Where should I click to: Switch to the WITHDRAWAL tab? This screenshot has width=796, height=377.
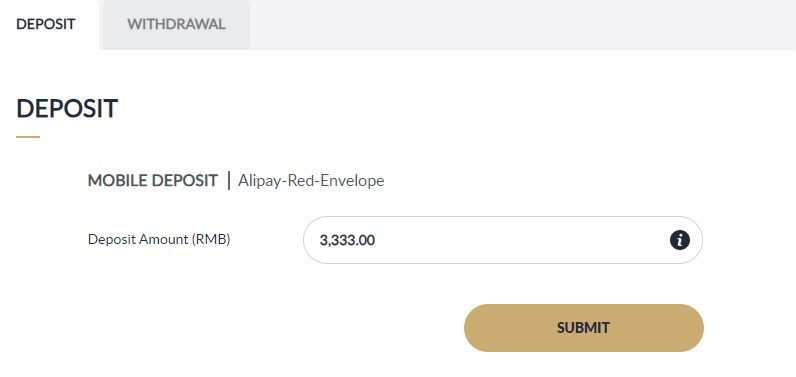[x=176, y=24]
